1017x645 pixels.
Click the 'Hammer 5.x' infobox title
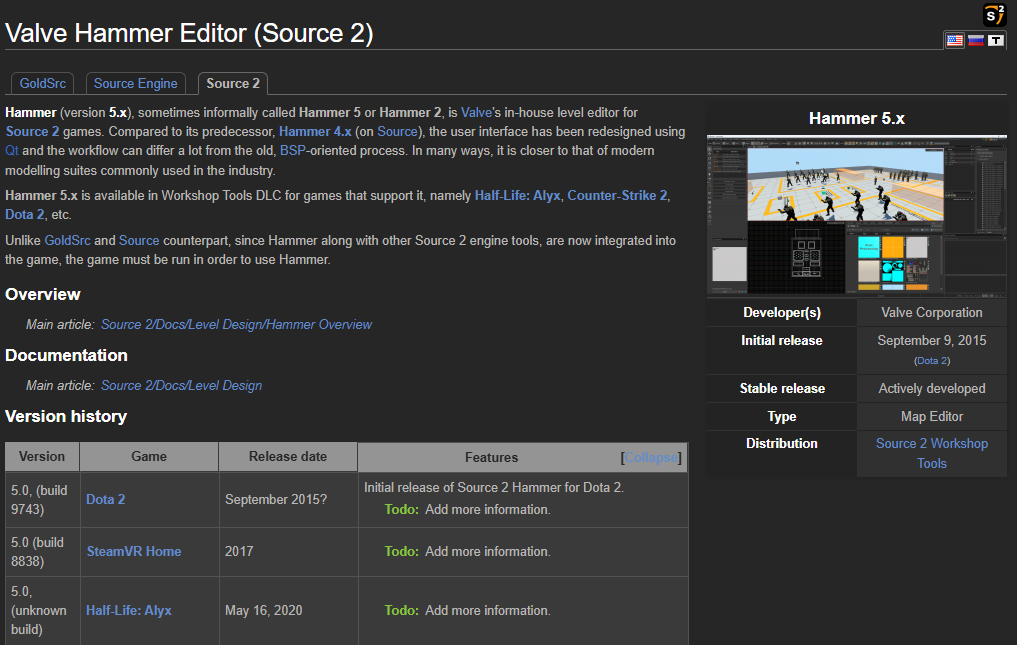[x=857, y=119]
